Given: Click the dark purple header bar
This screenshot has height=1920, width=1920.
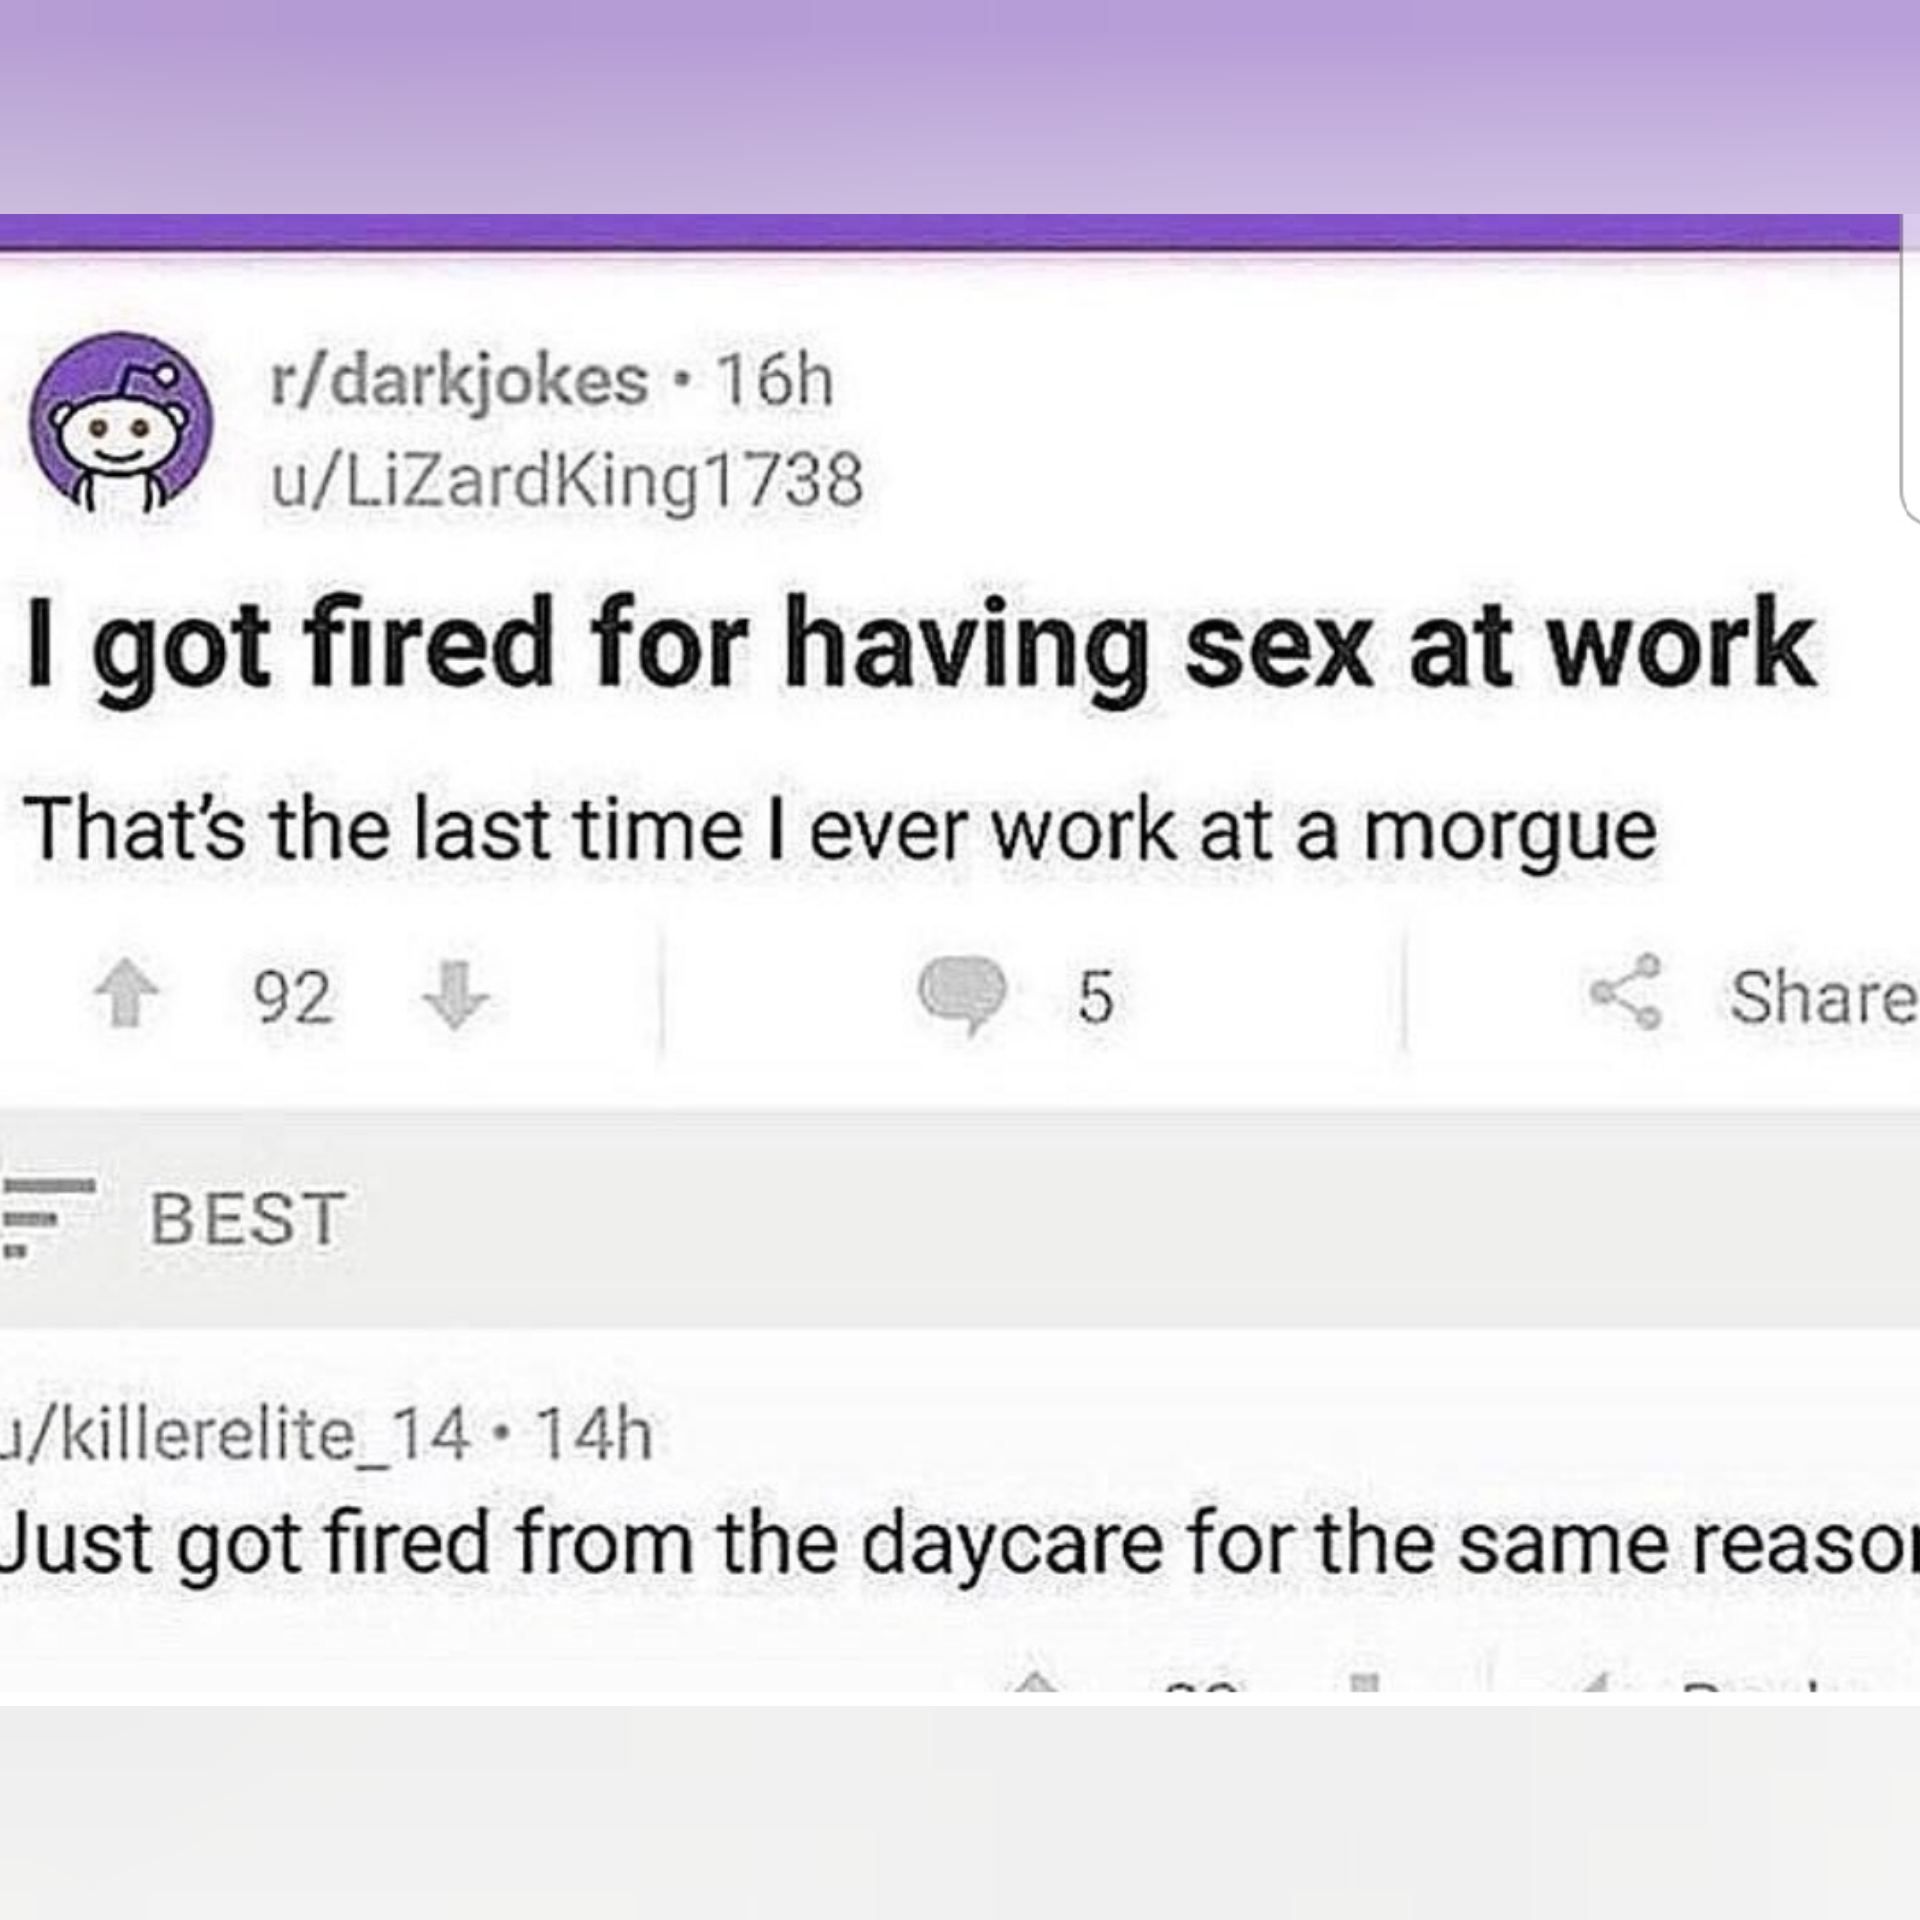Looking at the screenshot, I should (x=950, y=232).
